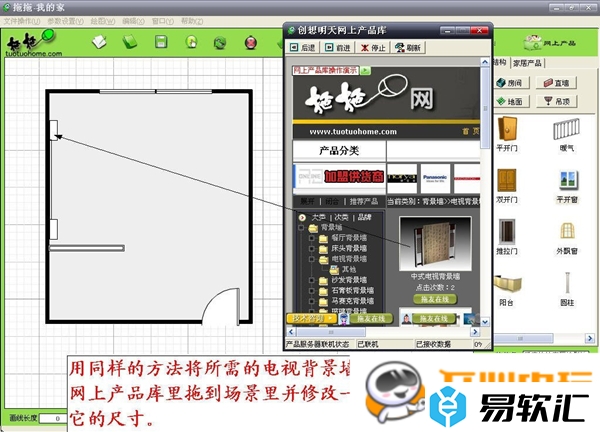600x432 pixels.
Task: Expand the 沙发背景墙 tree node
Action: click(311, 280)
